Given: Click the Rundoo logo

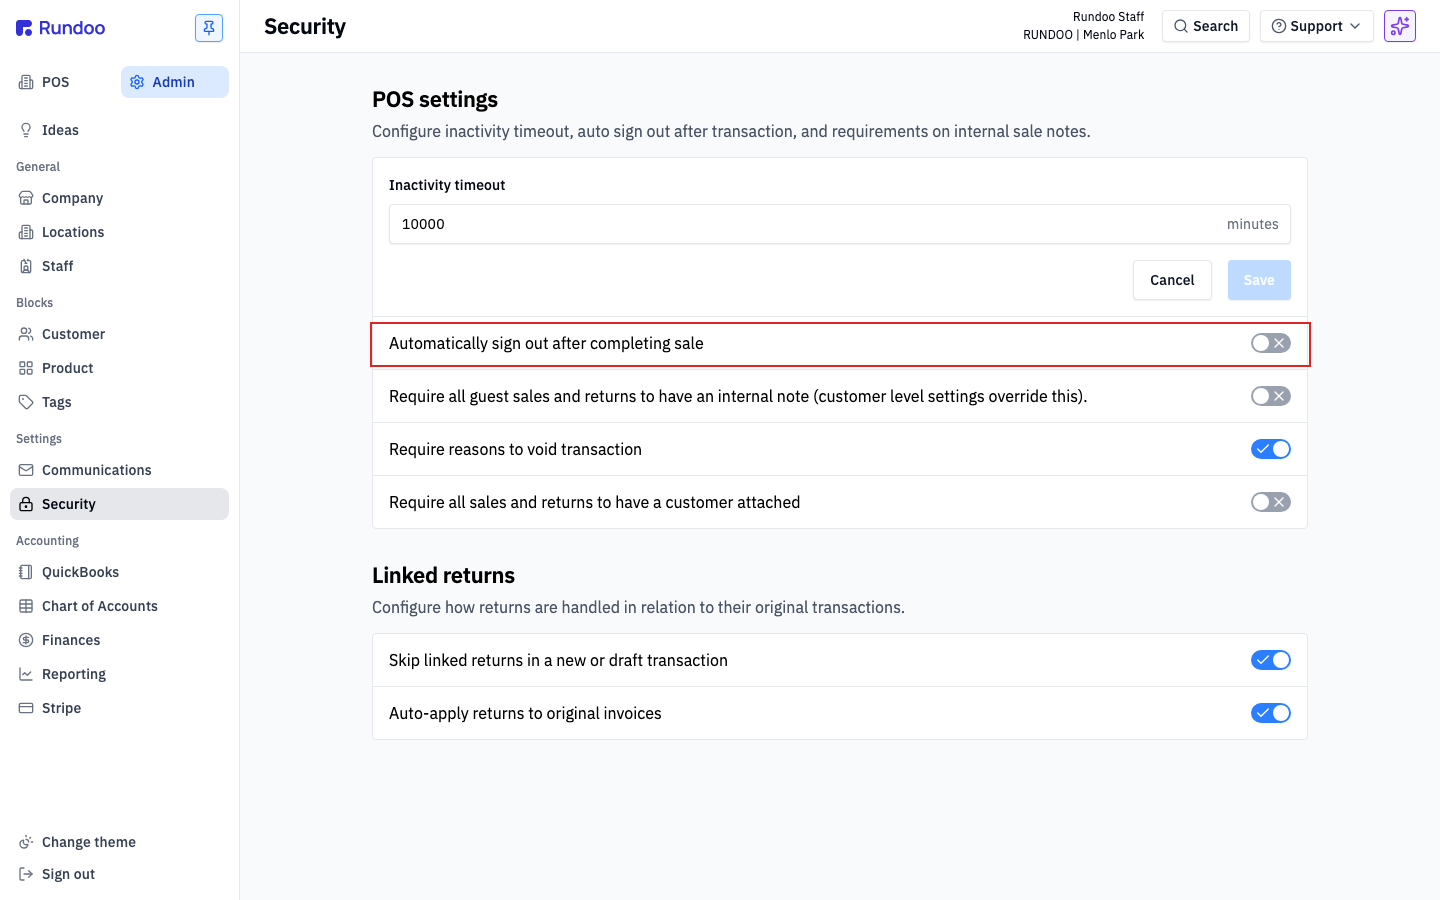Looking at the screenshot, I should coord(60,28).
